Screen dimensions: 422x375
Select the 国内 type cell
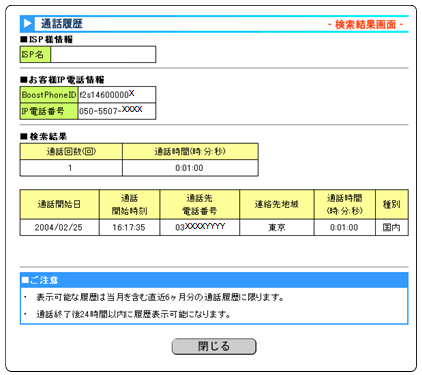(392, 227)
